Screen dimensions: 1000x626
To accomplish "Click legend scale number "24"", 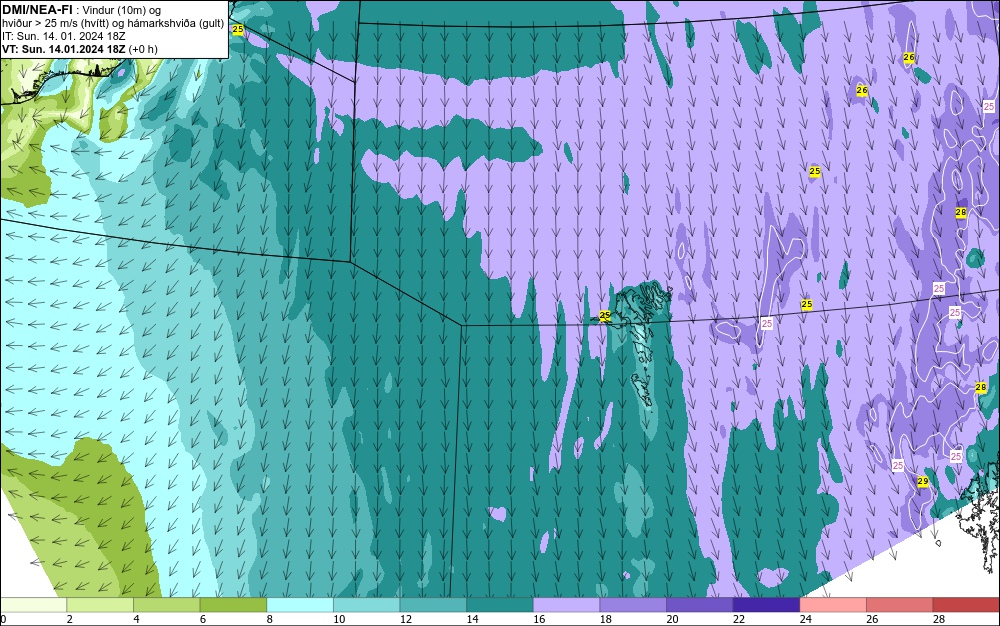I will click(805, 619).
